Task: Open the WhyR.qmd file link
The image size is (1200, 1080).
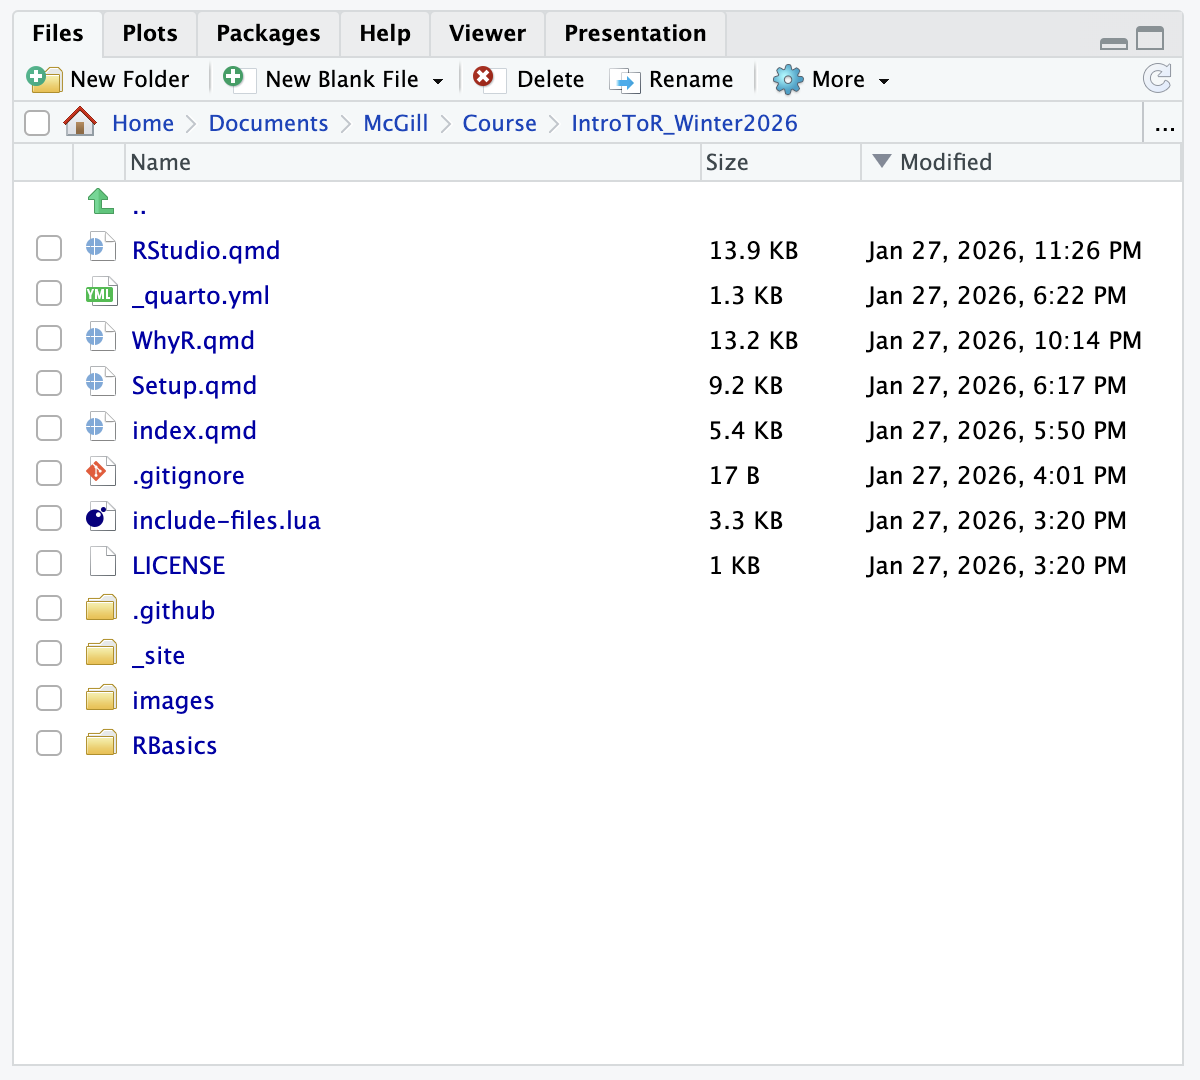Action: (x=193, y=340)
